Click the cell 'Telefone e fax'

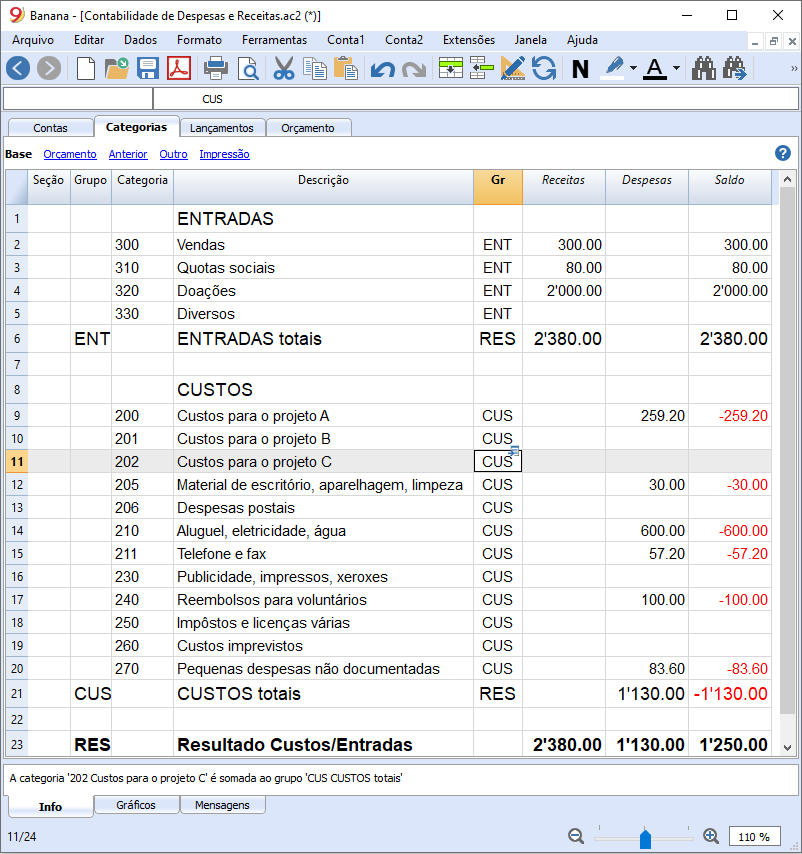(x=323, y=553)
